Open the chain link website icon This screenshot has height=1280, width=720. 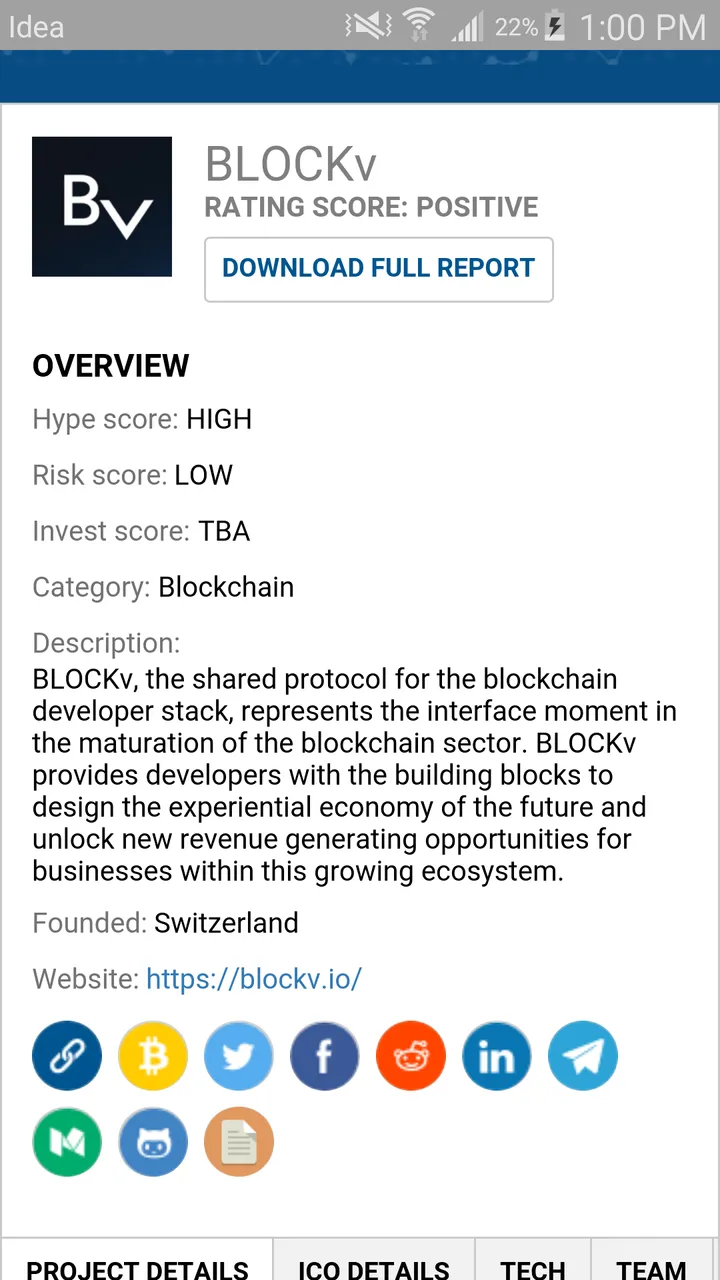[x=67, y=1055]
